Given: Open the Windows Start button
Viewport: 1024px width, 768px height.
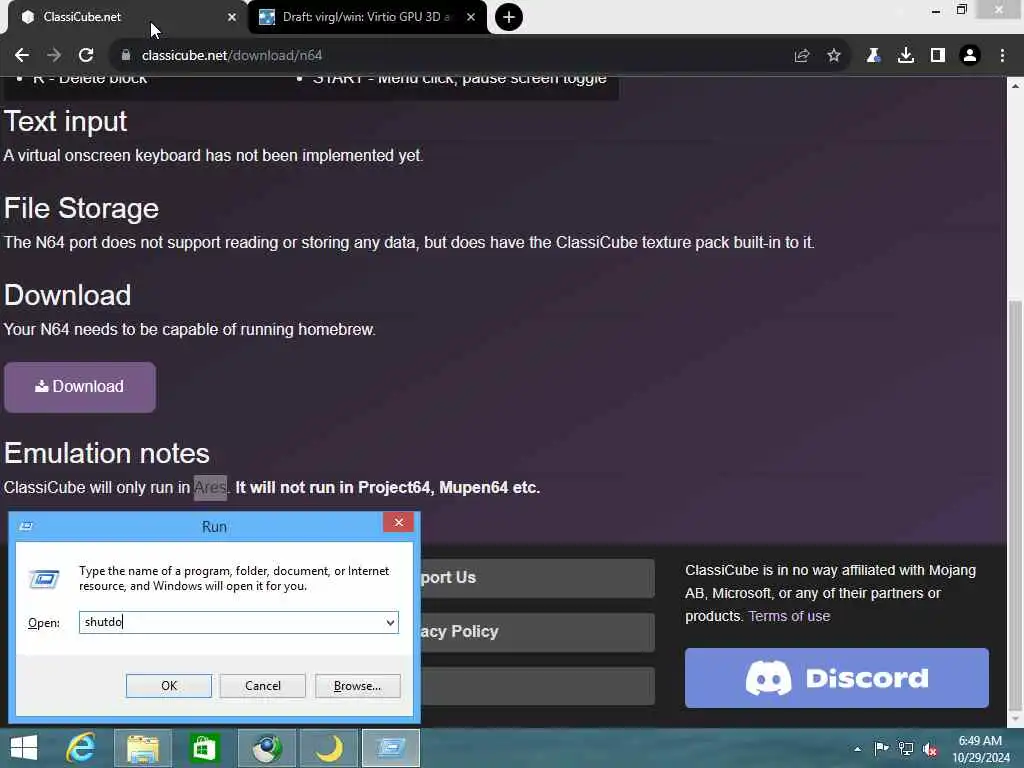Looking at the screenshot, I should (x=24, y=748).
